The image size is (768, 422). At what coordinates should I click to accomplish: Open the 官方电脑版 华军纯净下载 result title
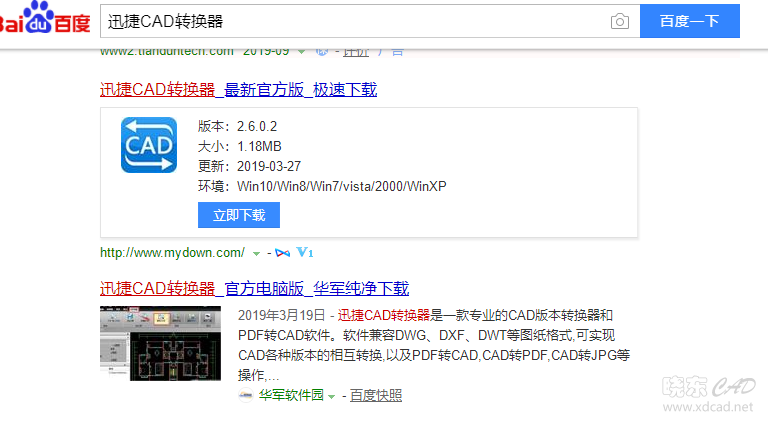pos(254,288)
